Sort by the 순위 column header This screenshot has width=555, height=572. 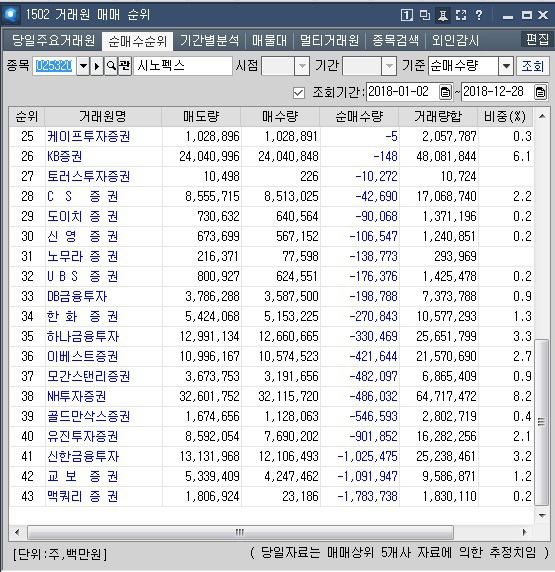(27, 117)
